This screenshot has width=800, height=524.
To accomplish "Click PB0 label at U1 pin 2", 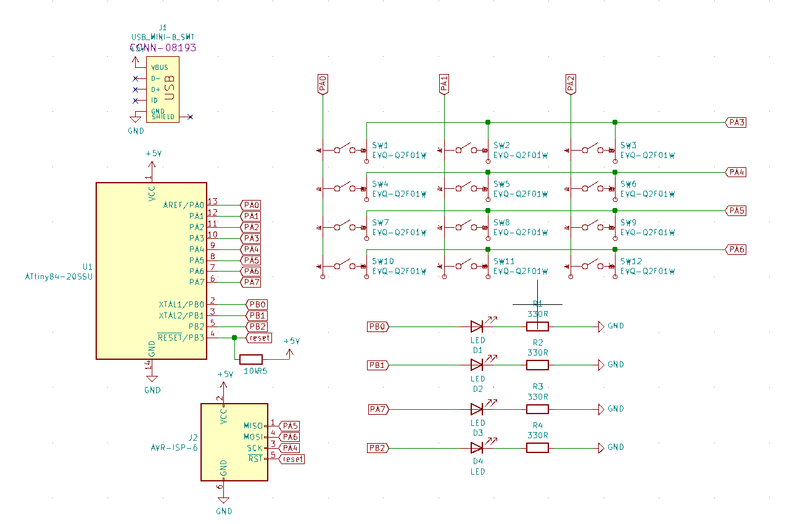I will (x=257, y=304).
